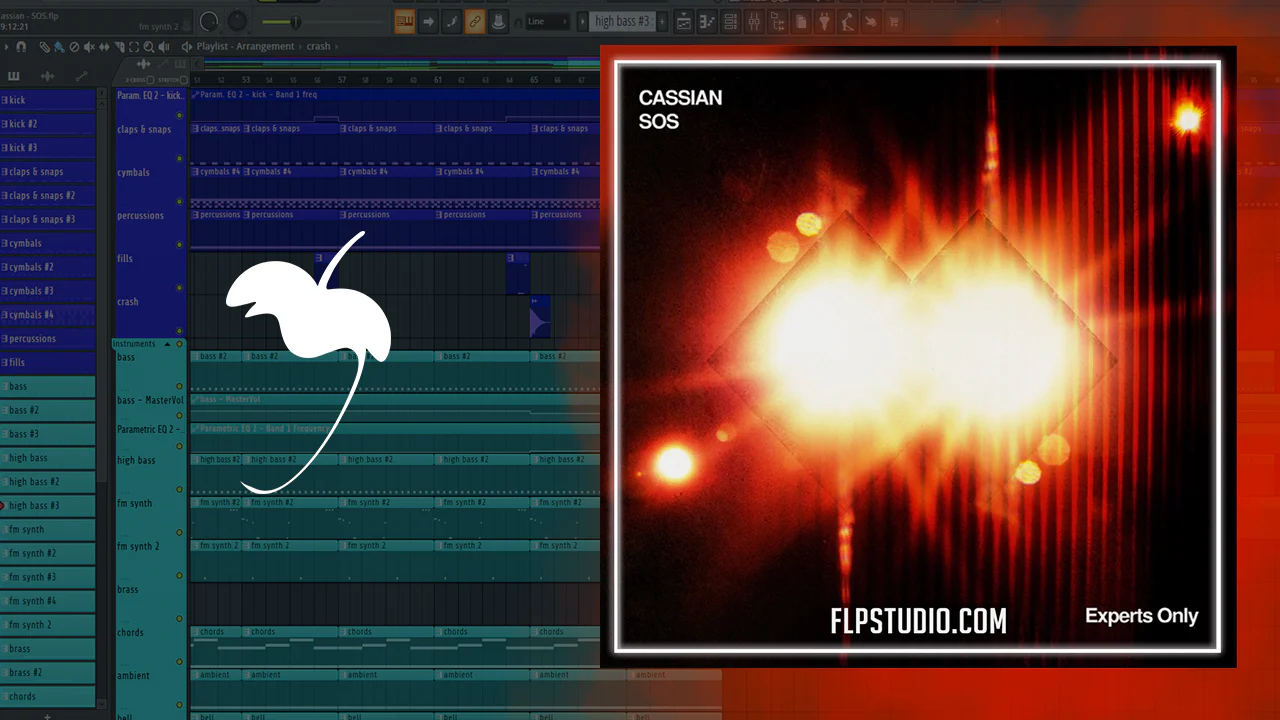Mute the Instruments track group
Viewport: 1280px width, 720px height.
pos(180,344)
